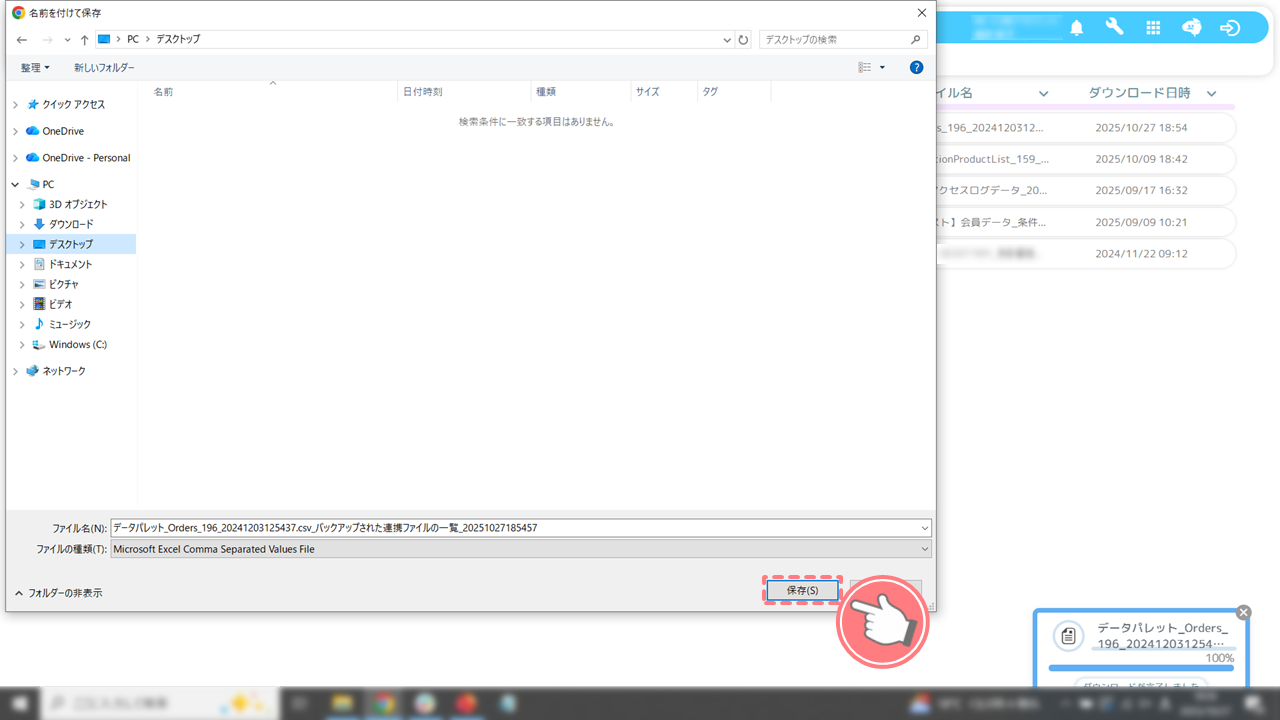Open the apps grid icon
The width and height of the screenshot is (1280, 720).
coord(1153,28)
